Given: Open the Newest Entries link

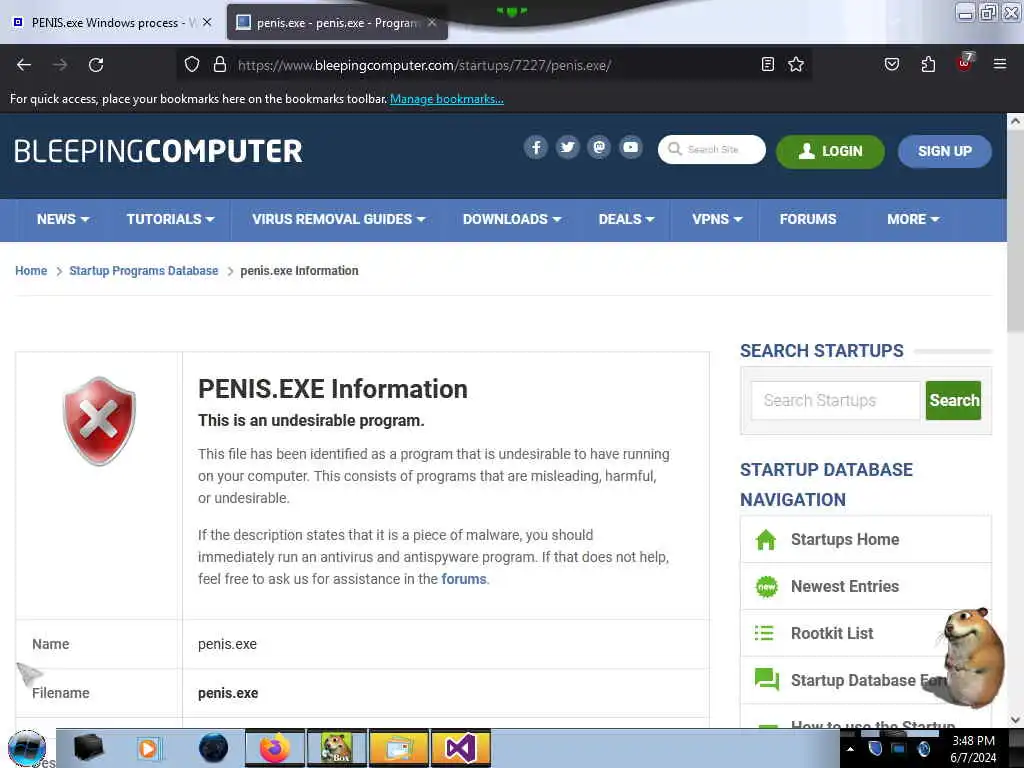Looking at the screenshot, I should pyautogui.click(x=845, y=586).
